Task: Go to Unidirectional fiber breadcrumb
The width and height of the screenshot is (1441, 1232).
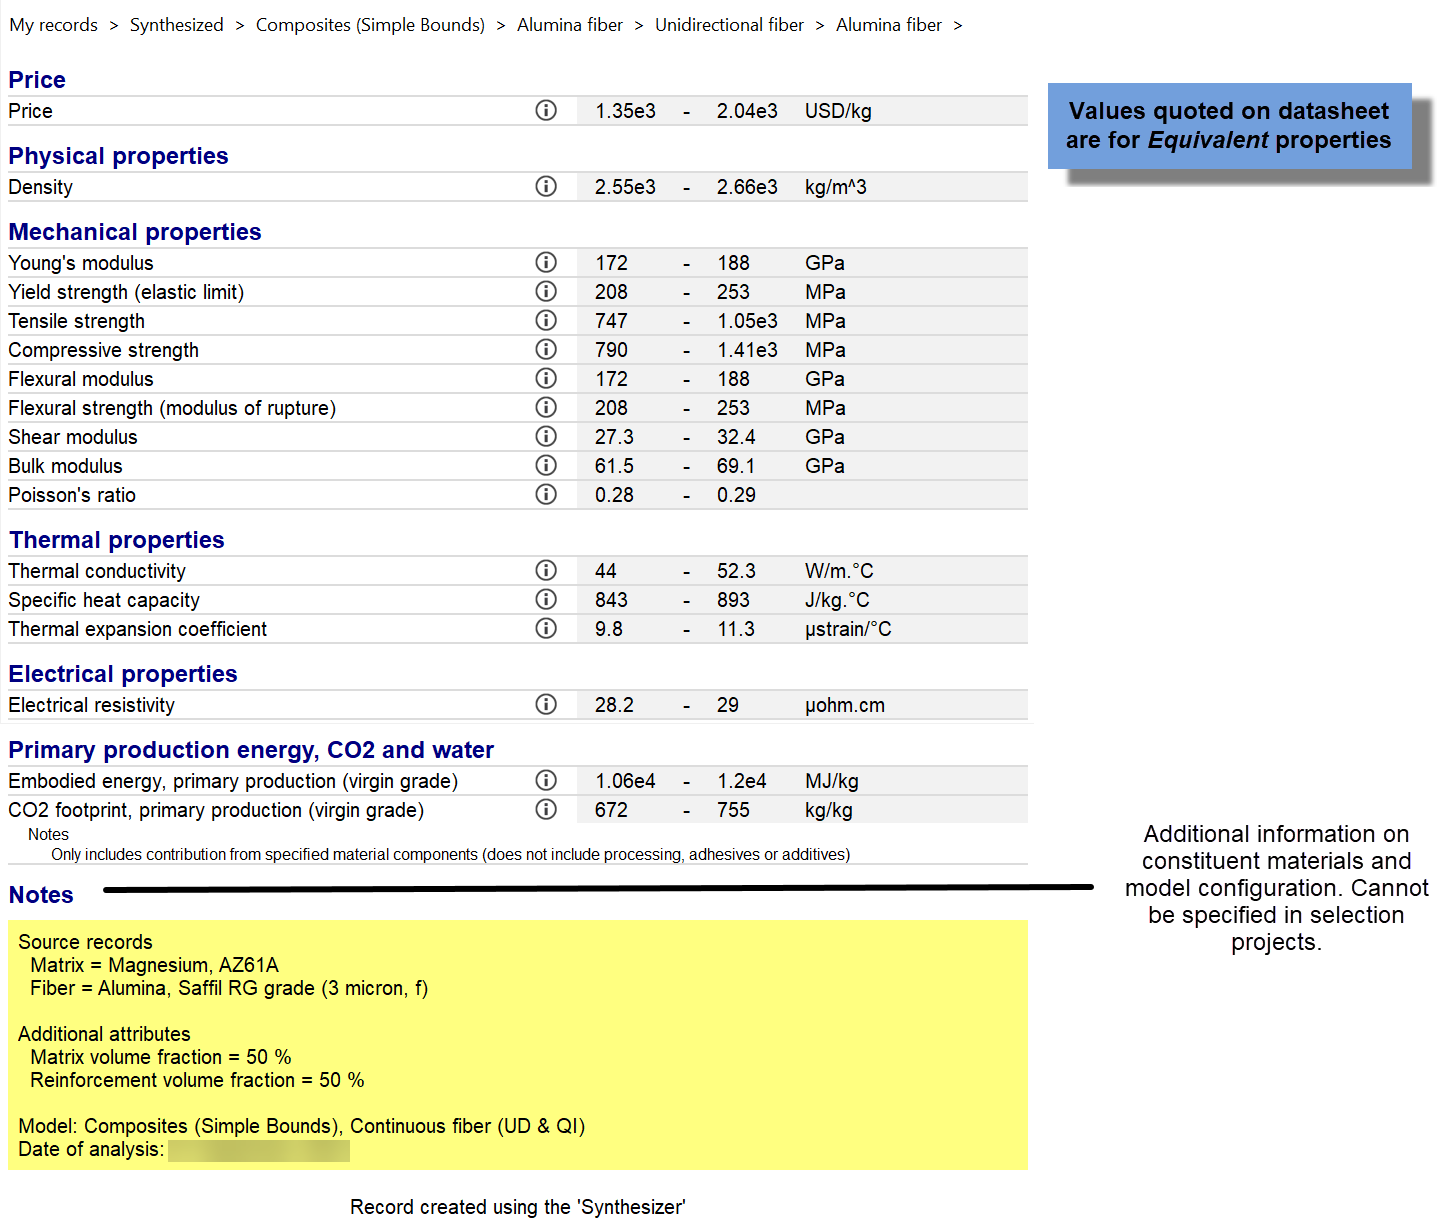Action: pos(729,25)
